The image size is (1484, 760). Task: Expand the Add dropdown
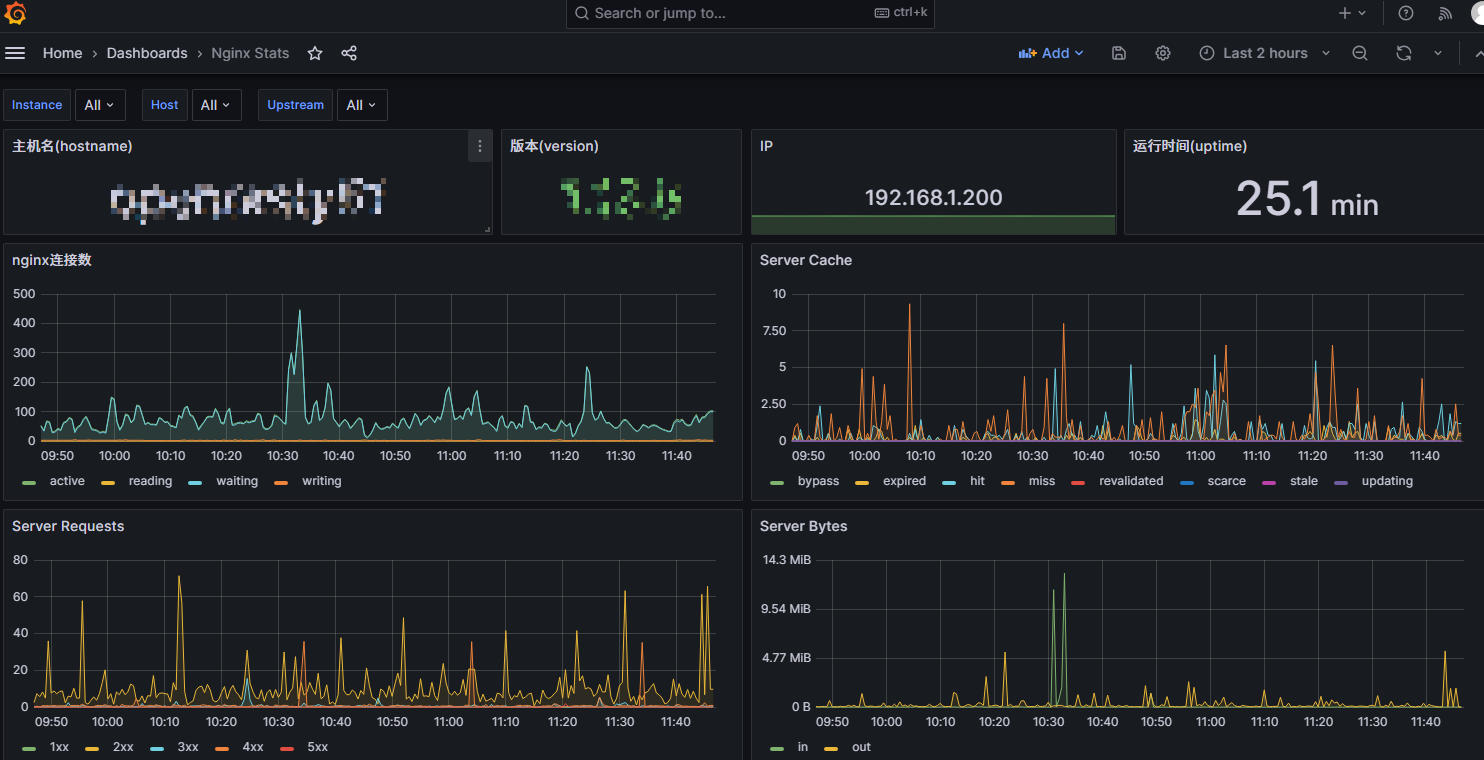click(x=1051, y=53)
